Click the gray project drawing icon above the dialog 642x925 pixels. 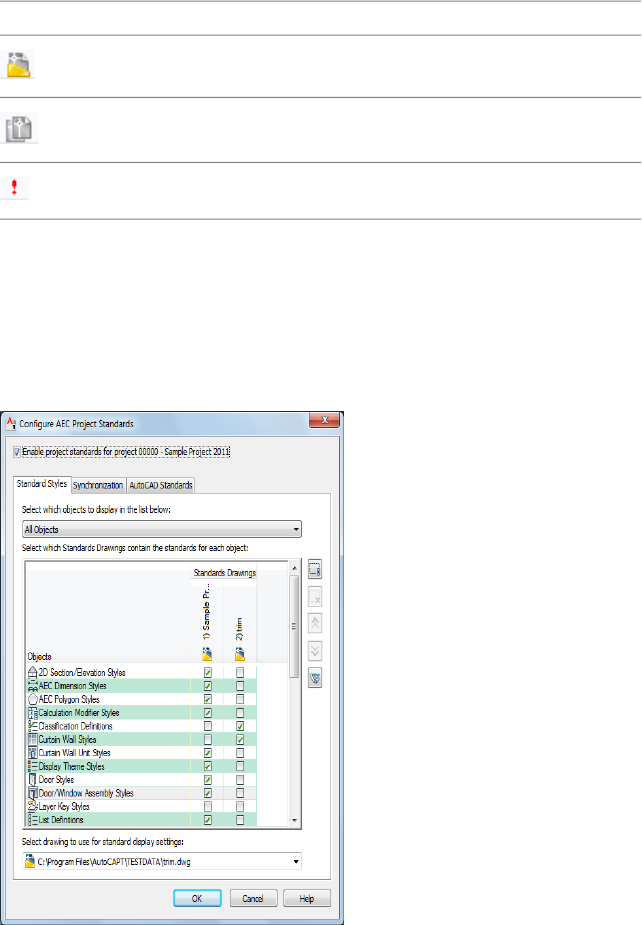[19, 128]
